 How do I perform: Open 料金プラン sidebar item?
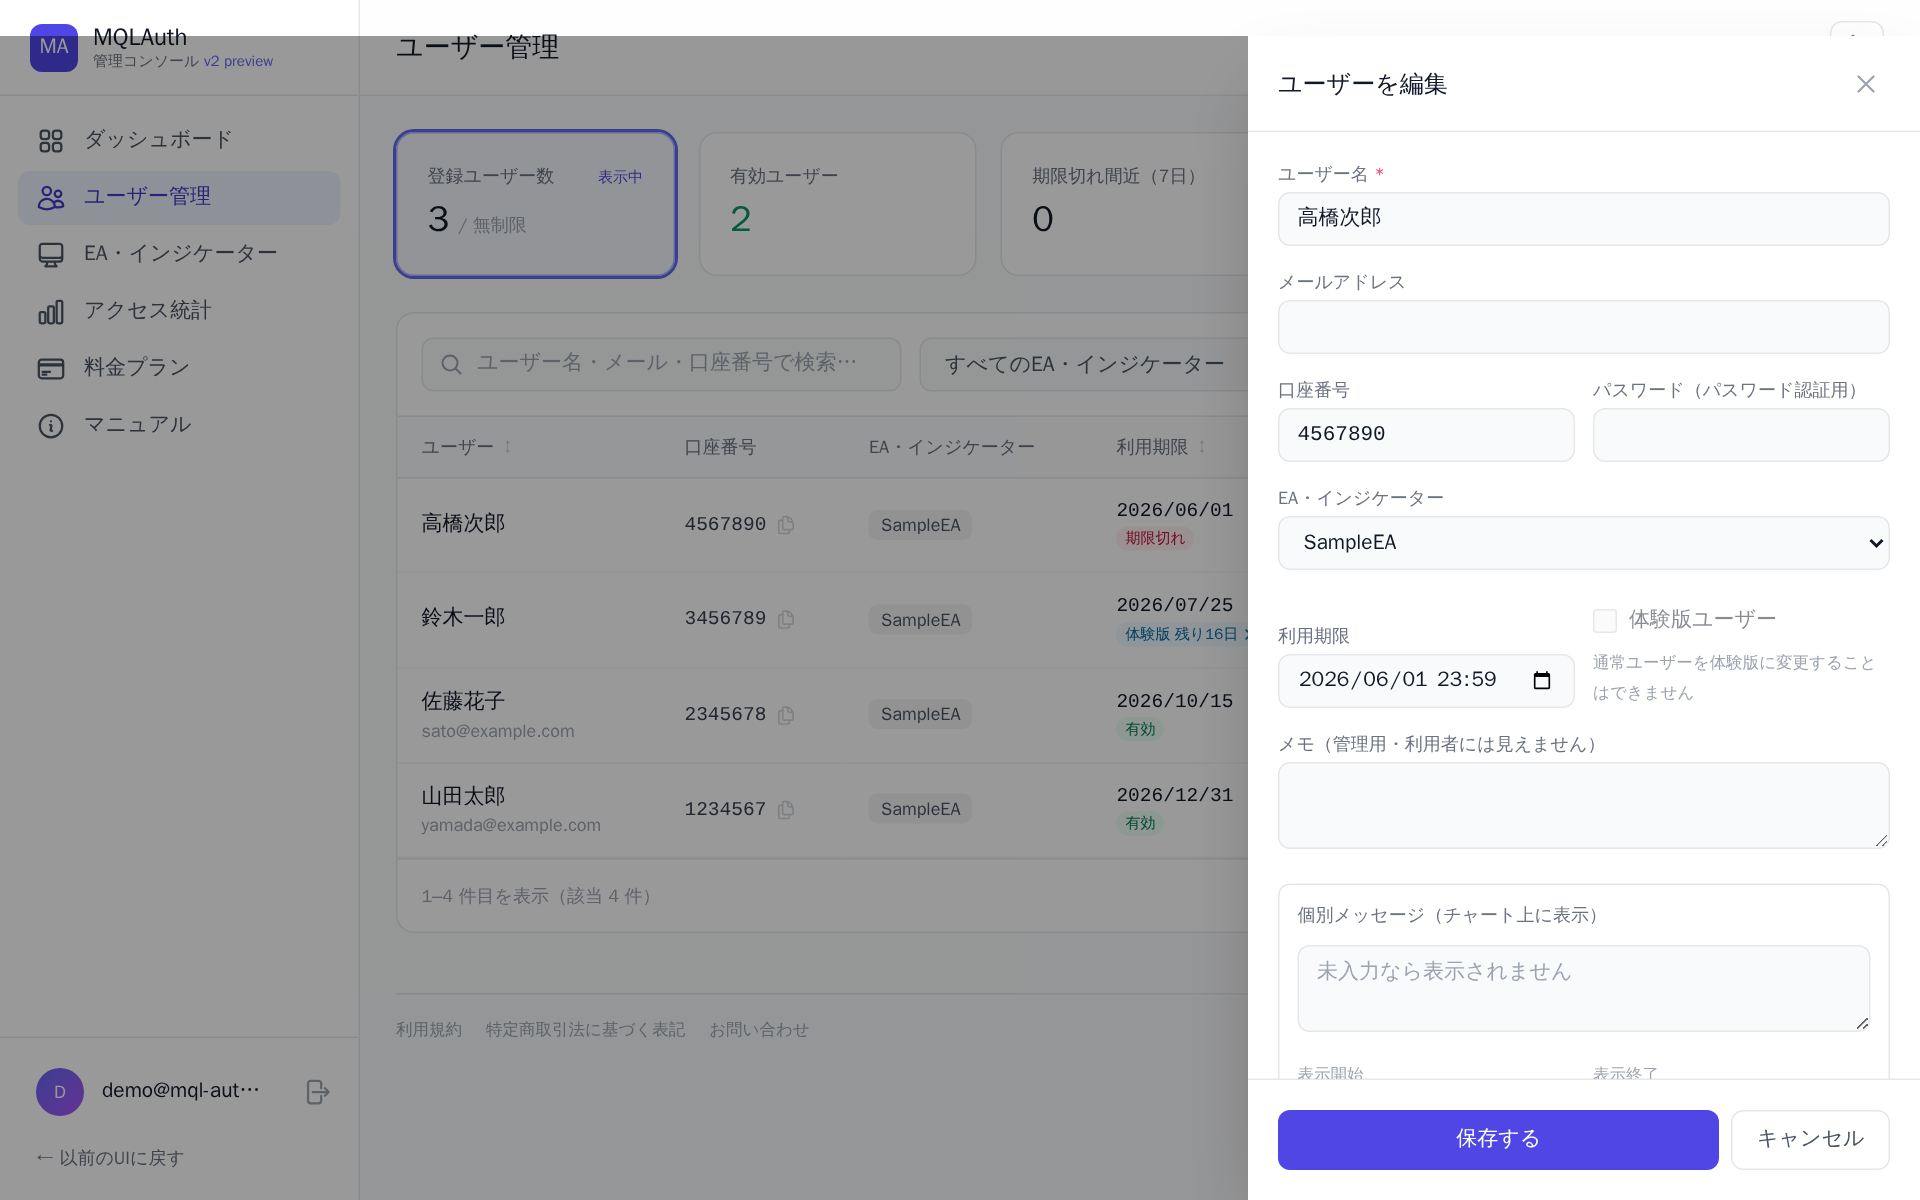(x=179, y=368)
